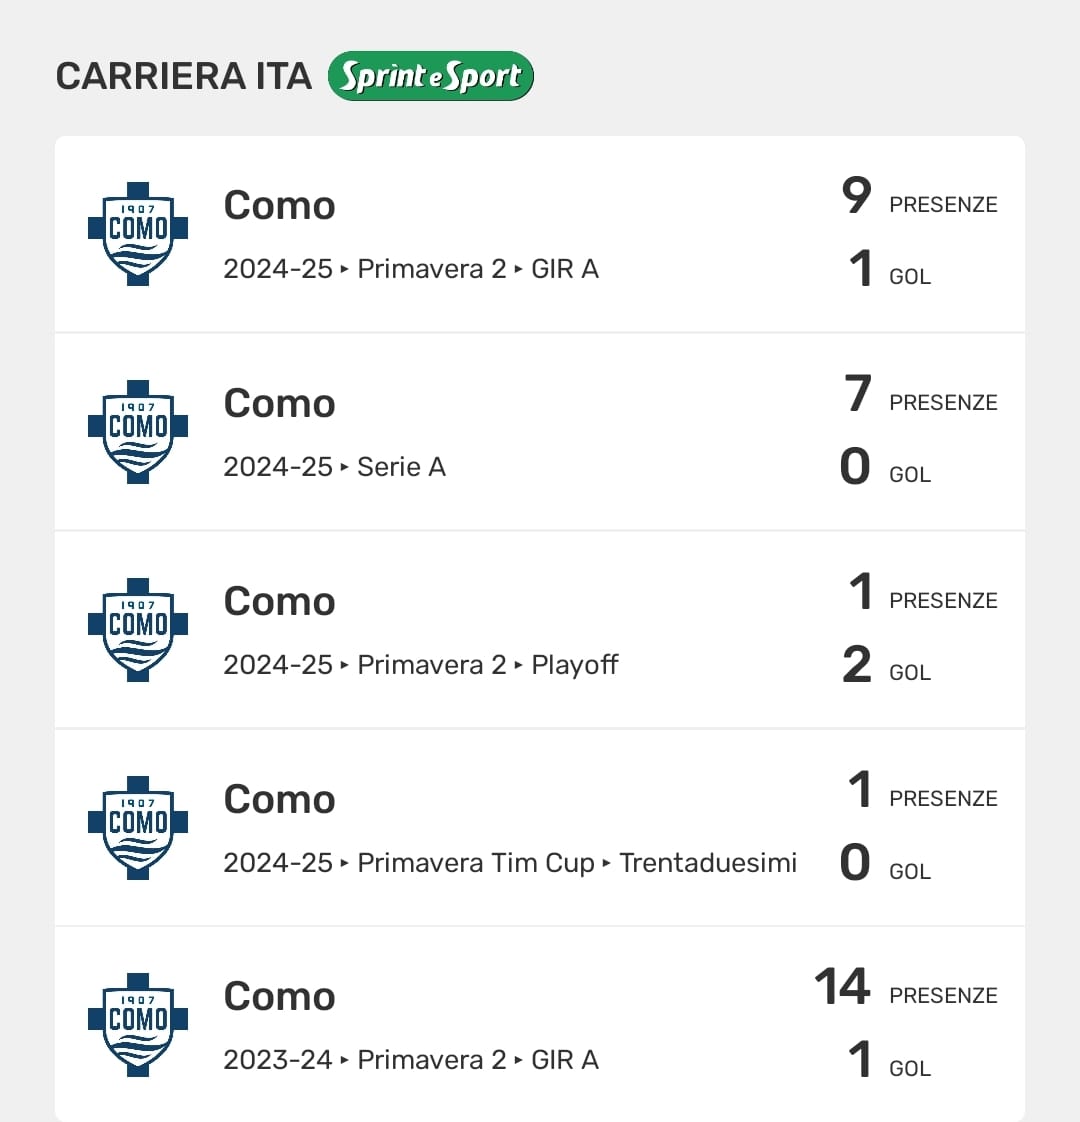Image resolution: width=1080 pixels, height=1122 pixels.
Task: Click the 9 presenze stat in first row
Action: tap(857, 196)
